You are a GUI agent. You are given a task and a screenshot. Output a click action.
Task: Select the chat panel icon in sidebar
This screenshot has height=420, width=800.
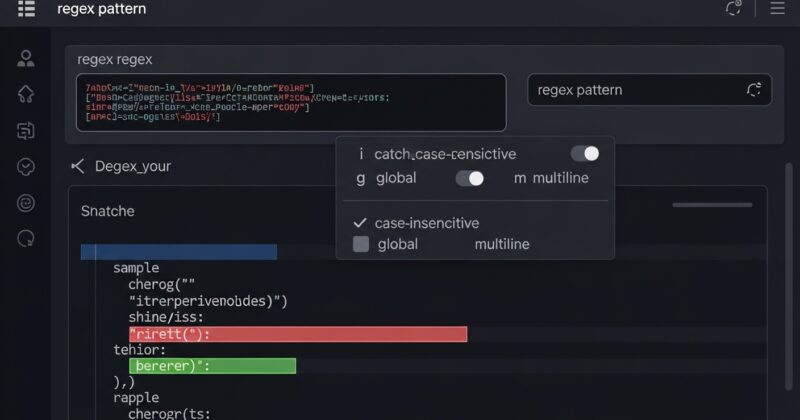tap(26, 130)
